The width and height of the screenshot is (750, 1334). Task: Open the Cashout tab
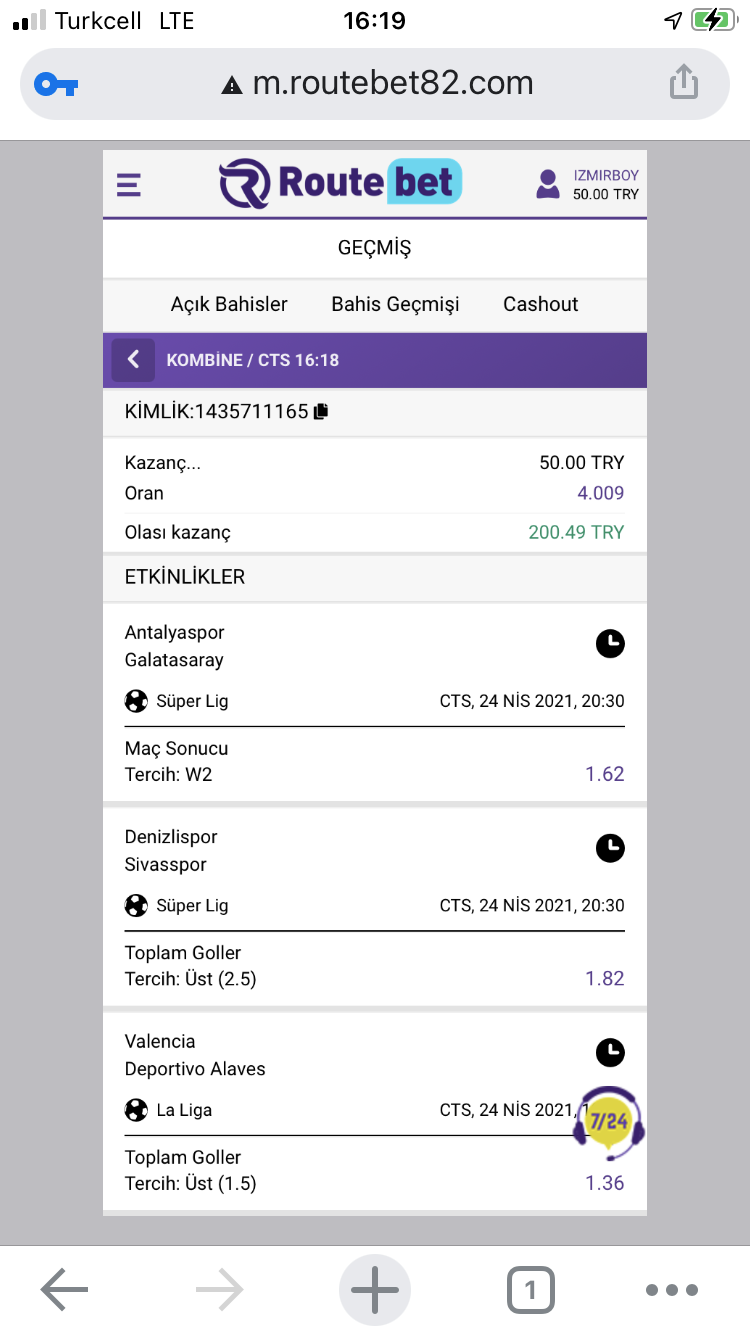540,304
